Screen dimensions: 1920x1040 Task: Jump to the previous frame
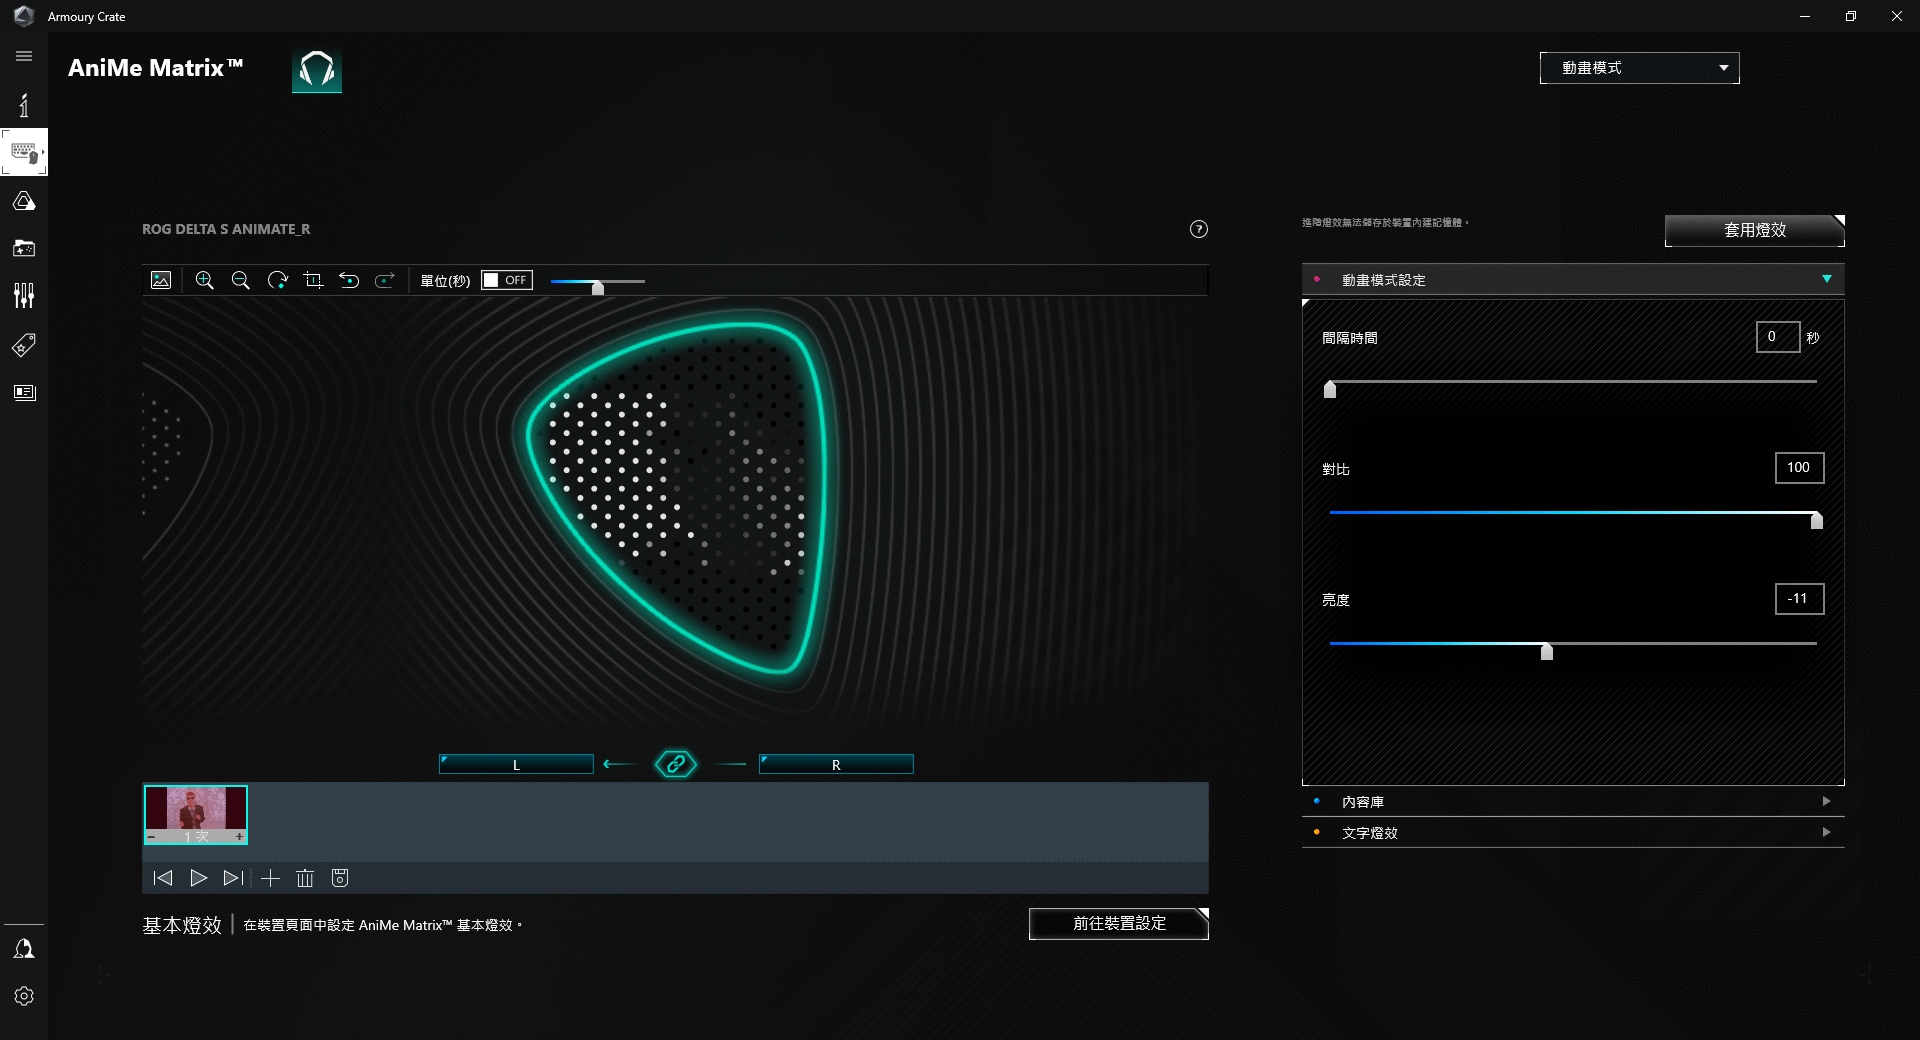pyautogui.click(x=163, y=878)
